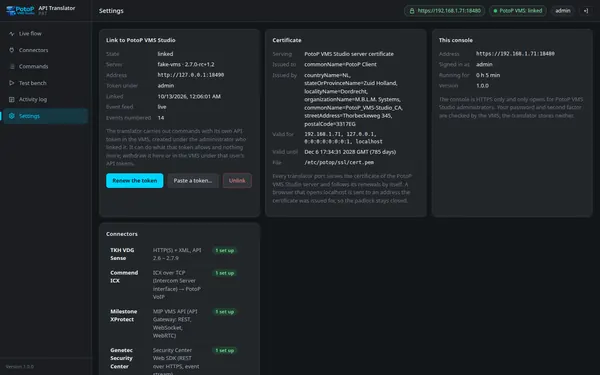Click the This console Version value 1.0.0
The image size is (600, 375).
coord(482,86)
